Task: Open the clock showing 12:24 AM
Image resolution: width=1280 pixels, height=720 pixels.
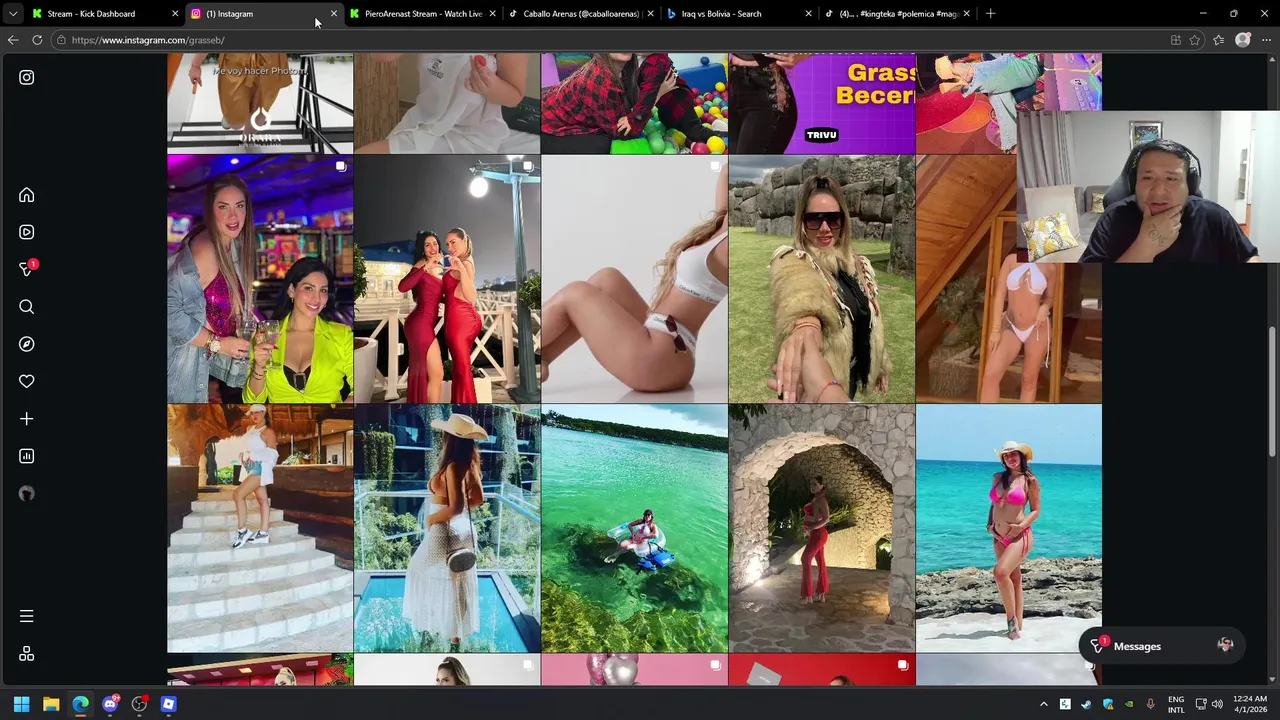Action: (1250, 704)
